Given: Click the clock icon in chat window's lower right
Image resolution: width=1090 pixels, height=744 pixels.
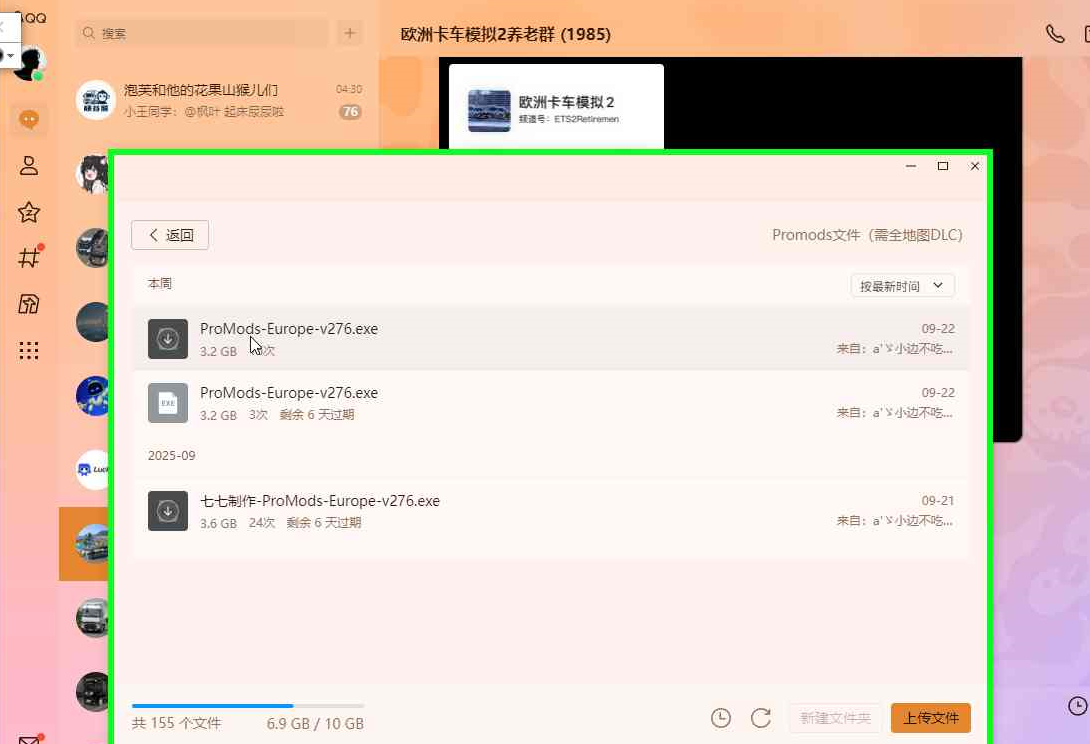Looking at the screenshot, I should [x=1077, y=706].
